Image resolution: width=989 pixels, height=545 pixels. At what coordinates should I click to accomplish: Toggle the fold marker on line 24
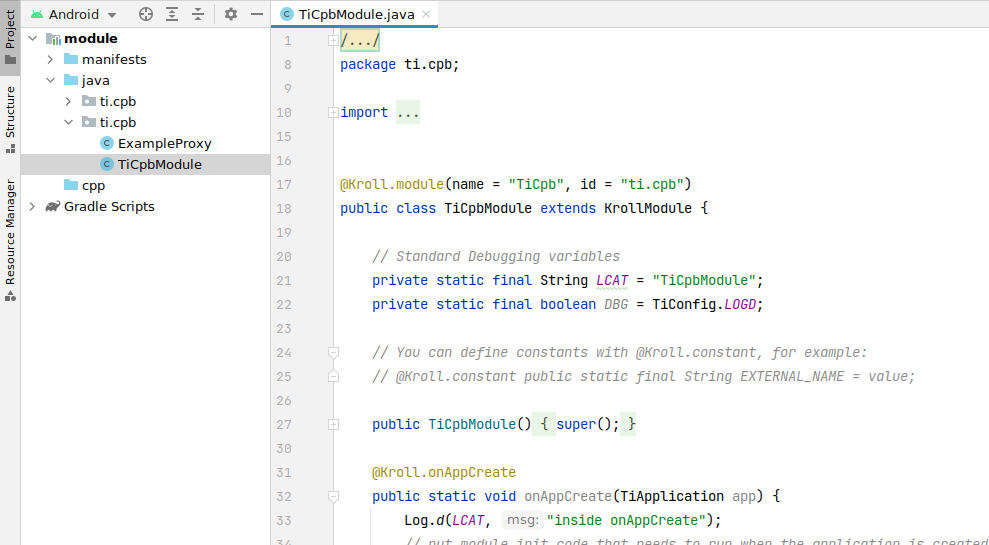pos(333,353)
